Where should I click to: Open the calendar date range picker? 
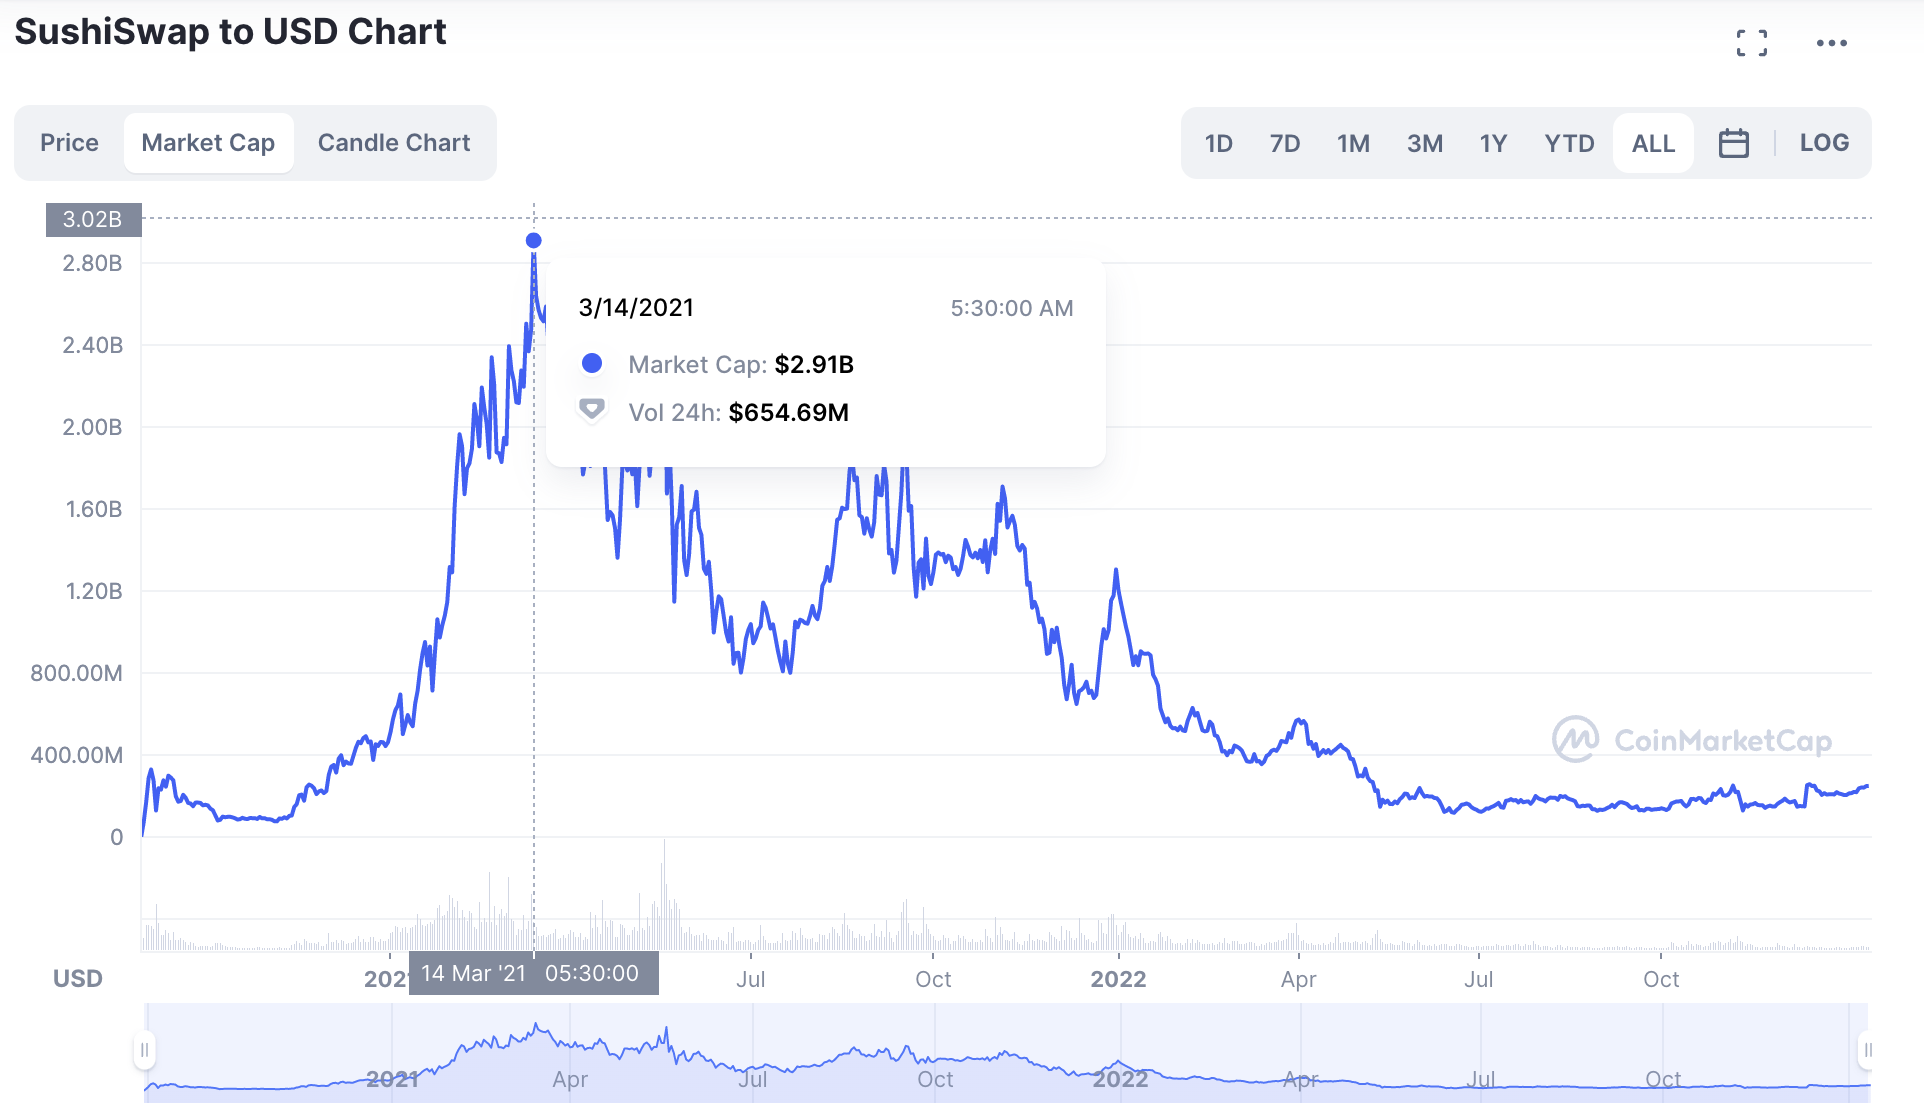click(1733, 143)
